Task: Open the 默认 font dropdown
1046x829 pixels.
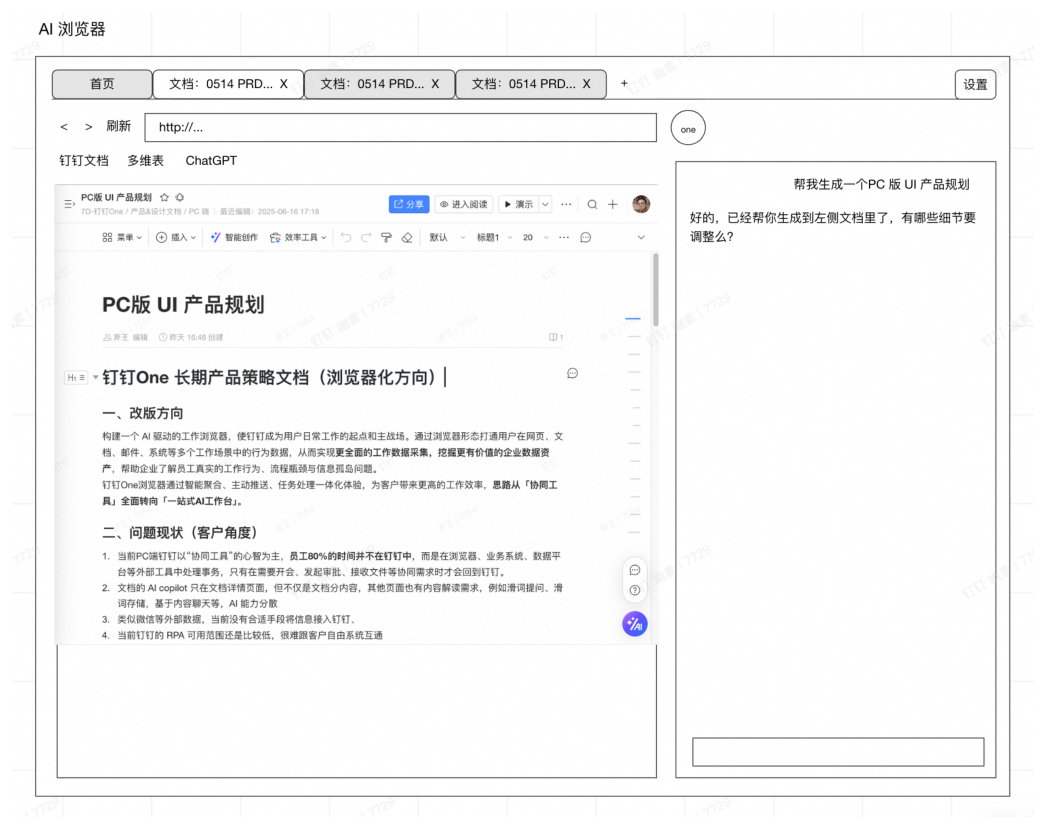Action: coord(447,237)
